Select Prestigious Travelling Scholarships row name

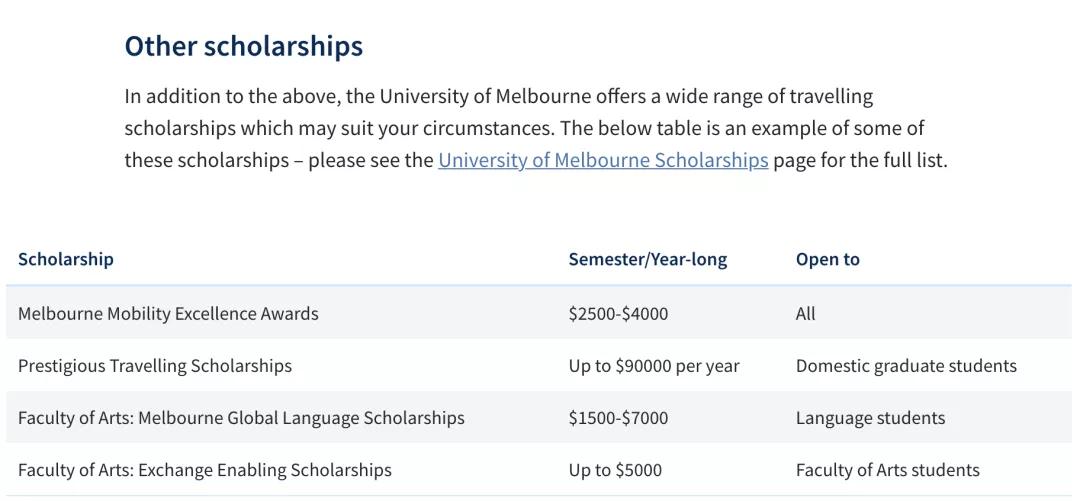(x=155, y=366)
